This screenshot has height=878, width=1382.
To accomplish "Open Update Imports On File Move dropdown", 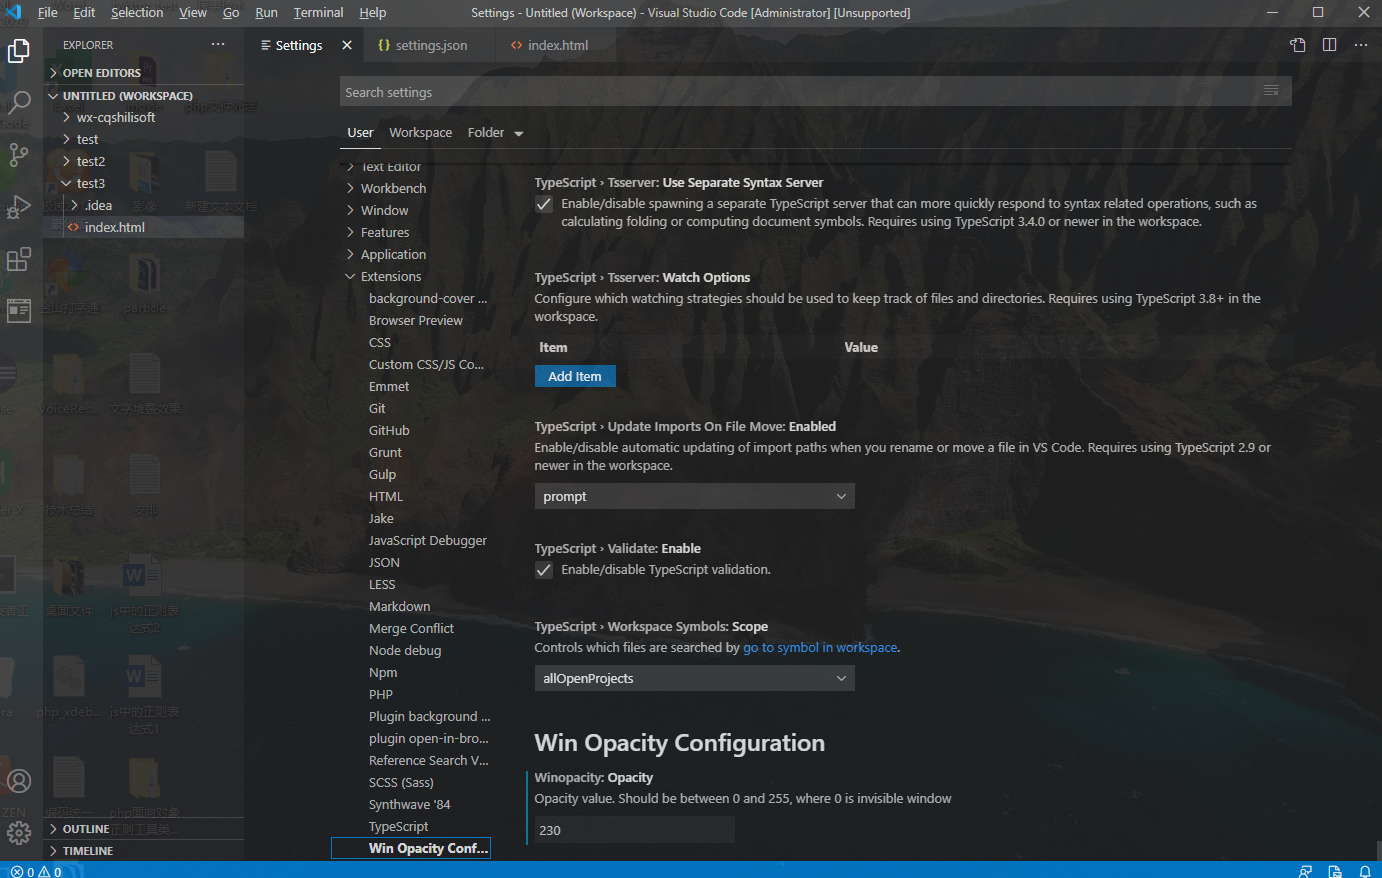I will pyautogui.click(x=695, y=496).
